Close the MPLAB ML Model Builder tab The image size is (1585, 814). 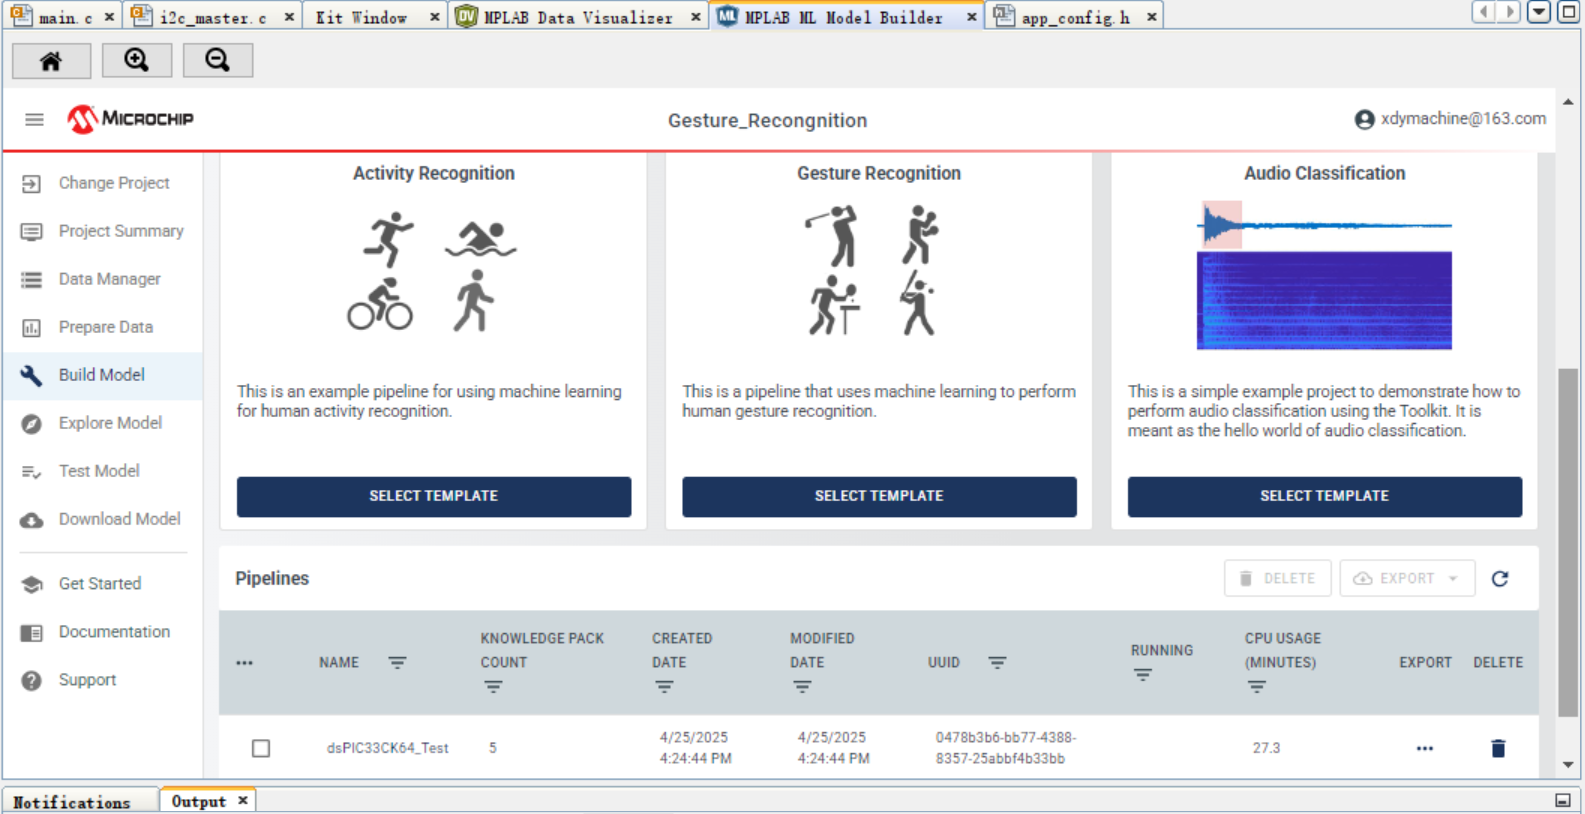coord(971,17)
